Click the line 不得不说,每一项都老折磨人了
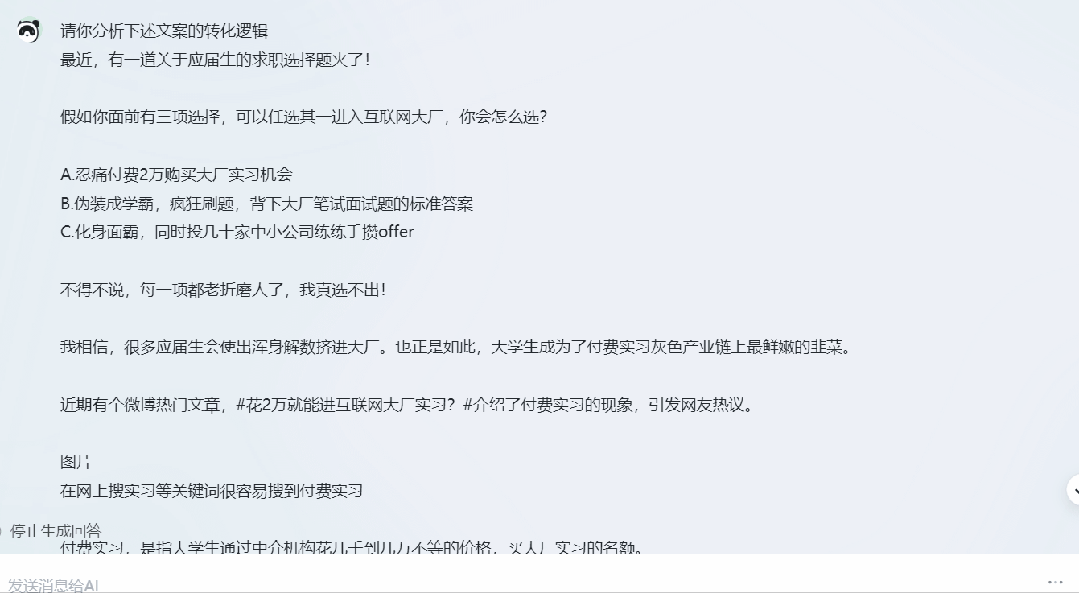This screenshot has width=1079, height=593. [223, 290]
